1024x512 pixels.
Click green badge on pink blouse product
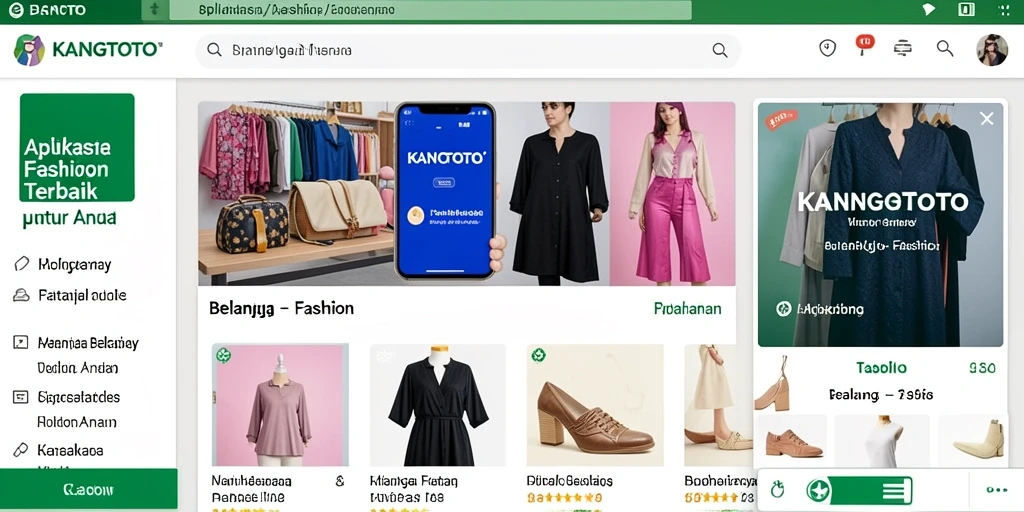224,355
